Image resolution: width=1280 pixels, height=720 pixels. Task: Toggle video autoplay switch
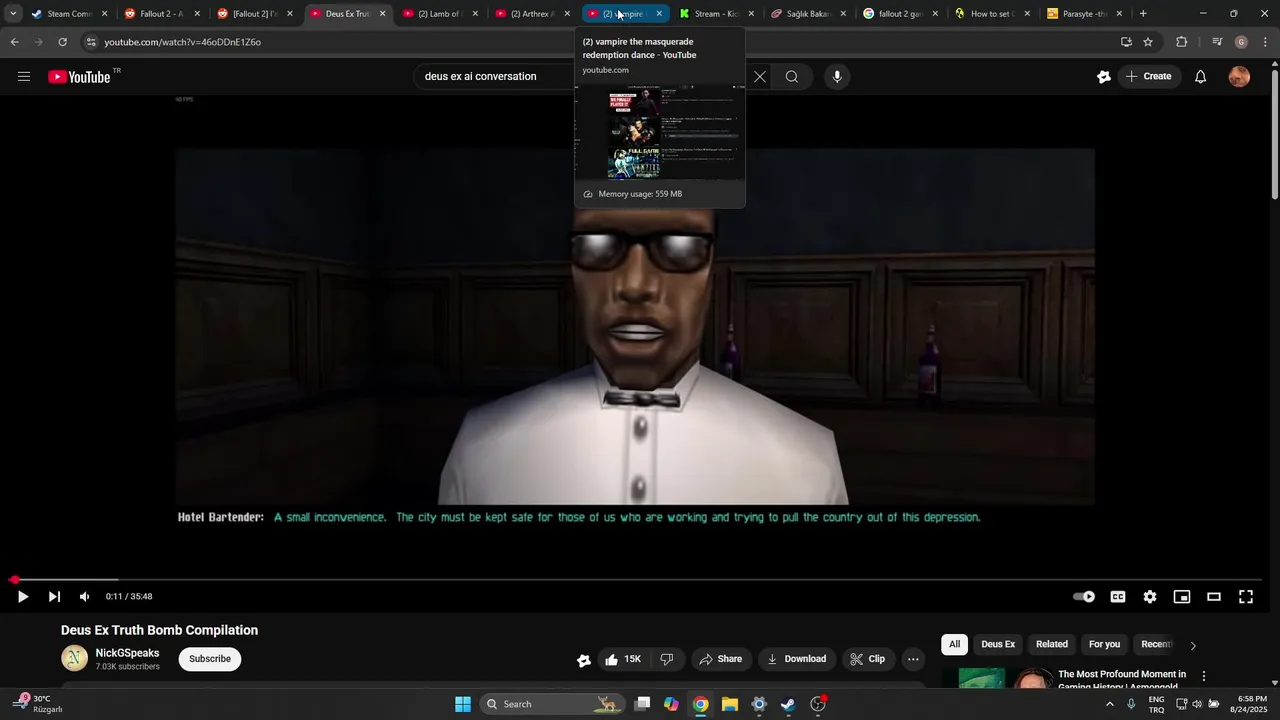pyautogui.click(x=1084, y=597)
